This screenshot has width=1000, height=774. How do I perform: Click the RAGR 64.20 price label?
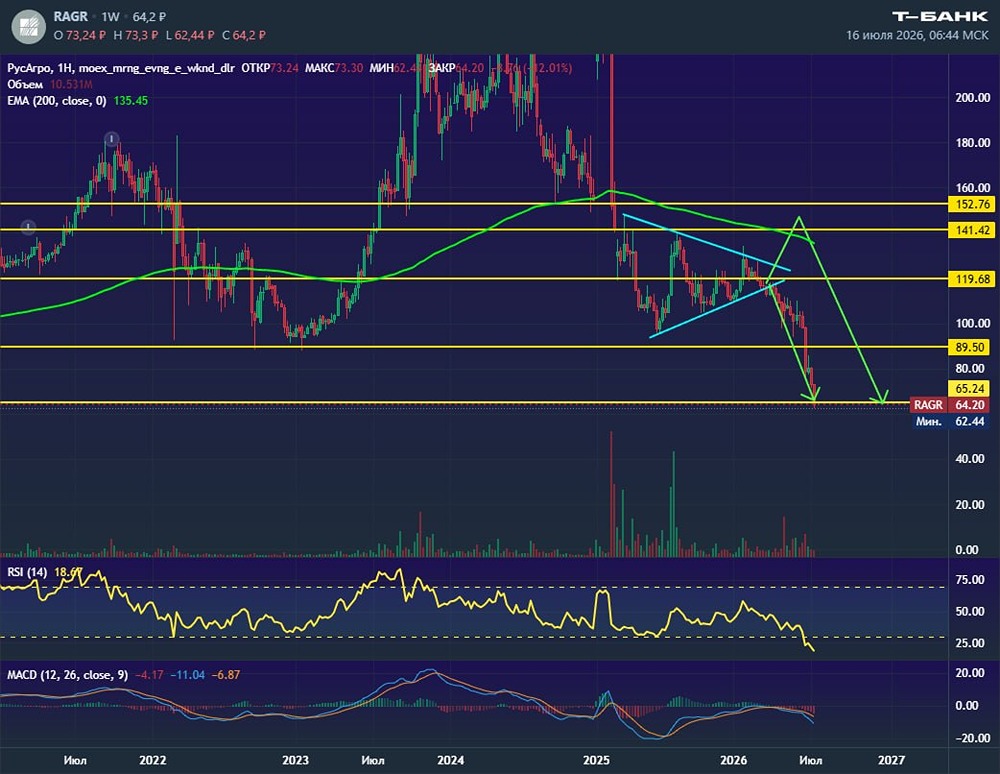pyautogui.click(x=950, y=405)
